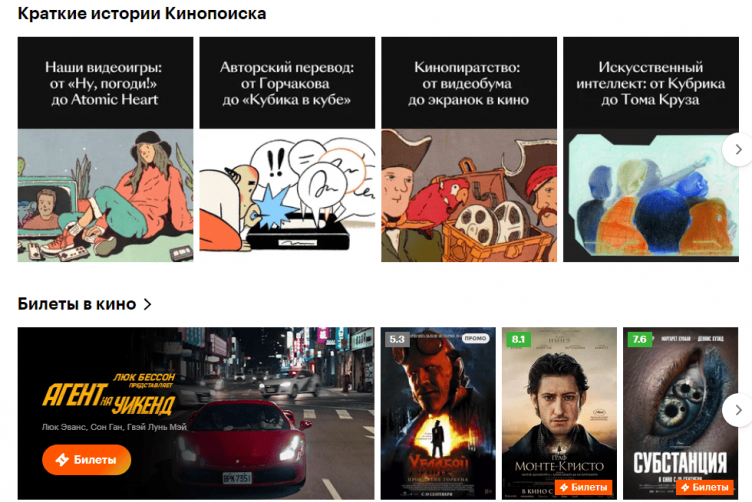Open the Кинопиратство story card
The width and height of the screenshot is (752, 502).
[469, 149]
